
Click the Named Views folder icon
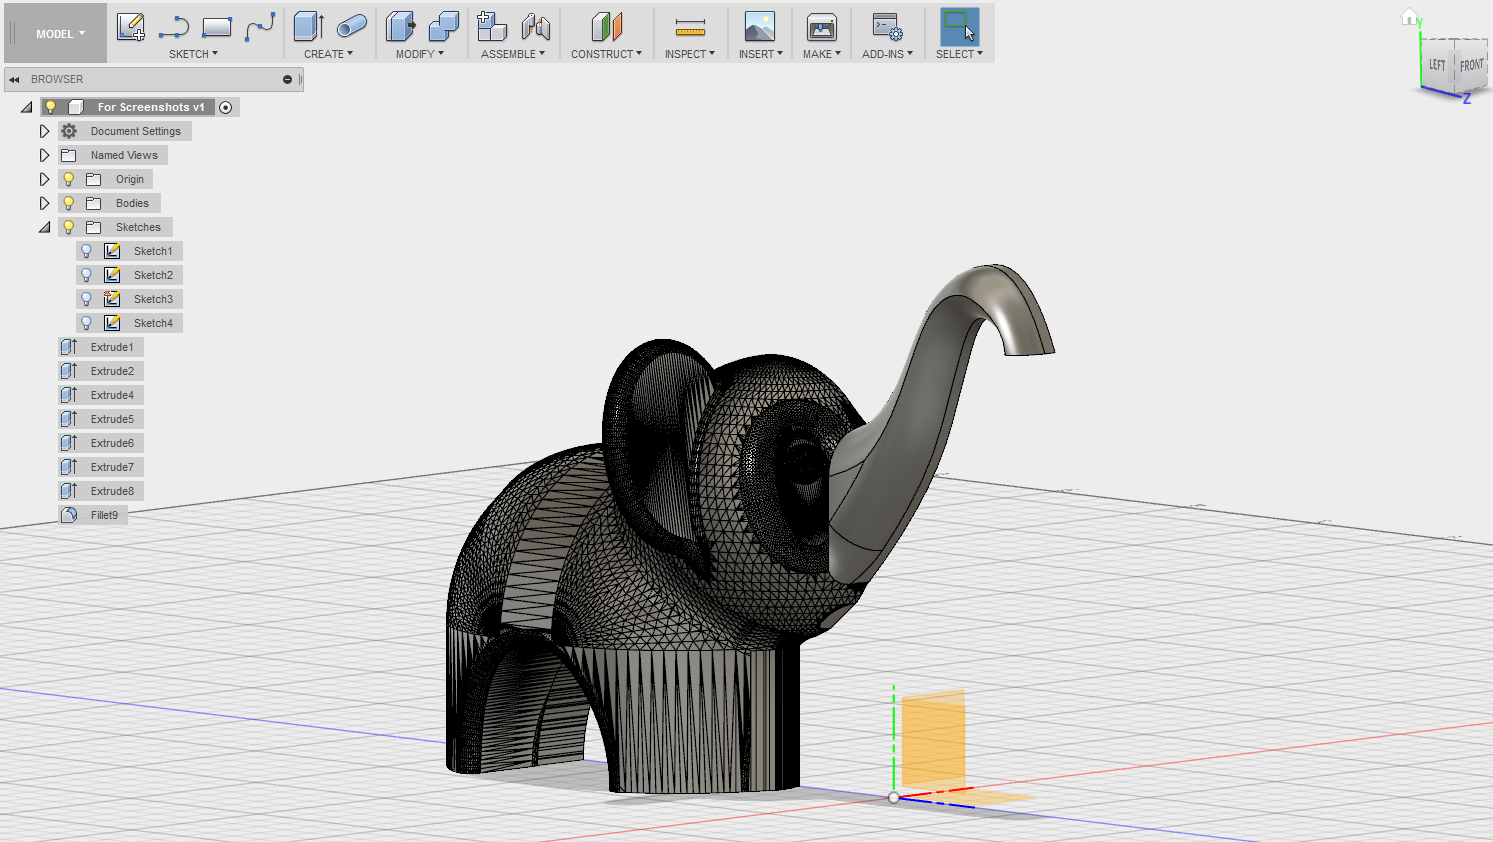(x=69, y=155)
